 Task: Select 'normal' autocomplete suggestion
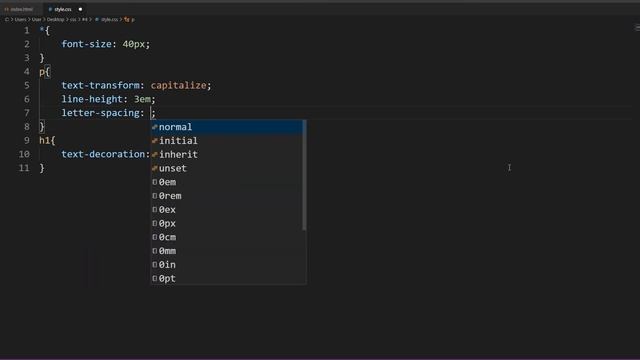coord(228,127)
